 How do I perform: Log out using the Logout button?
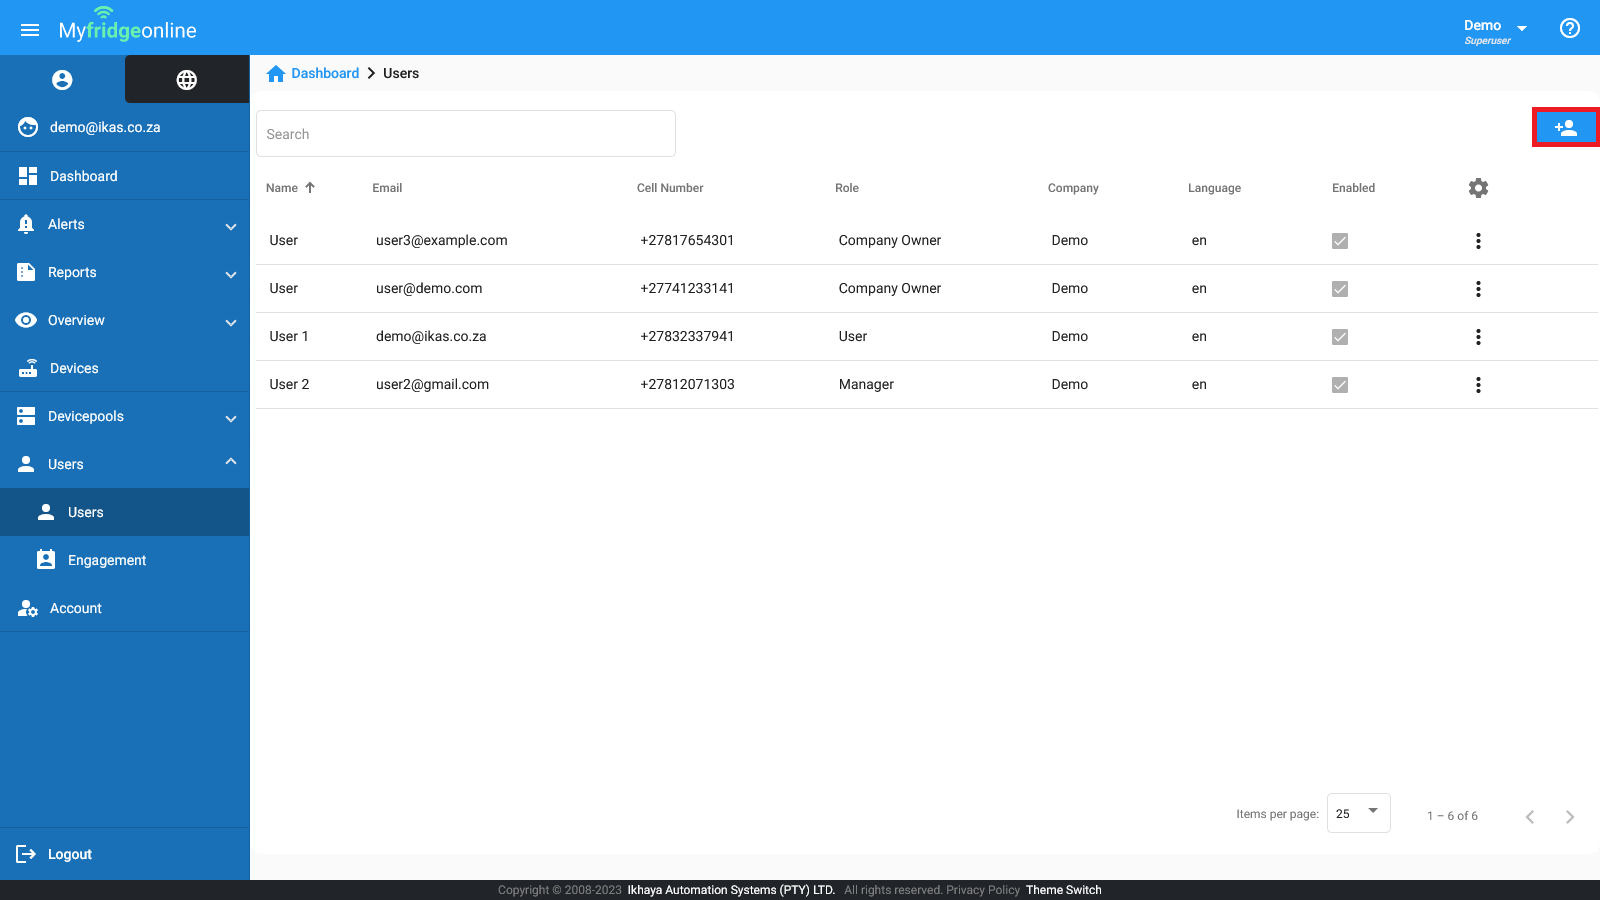(124, 854)
